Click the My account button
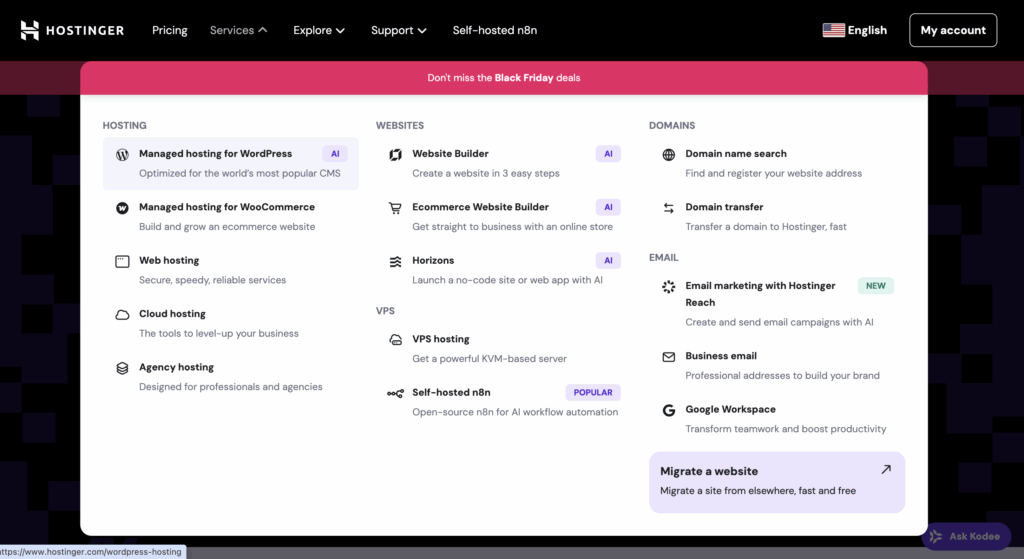Screen dimensions: 1024x559 pos(952,30)
